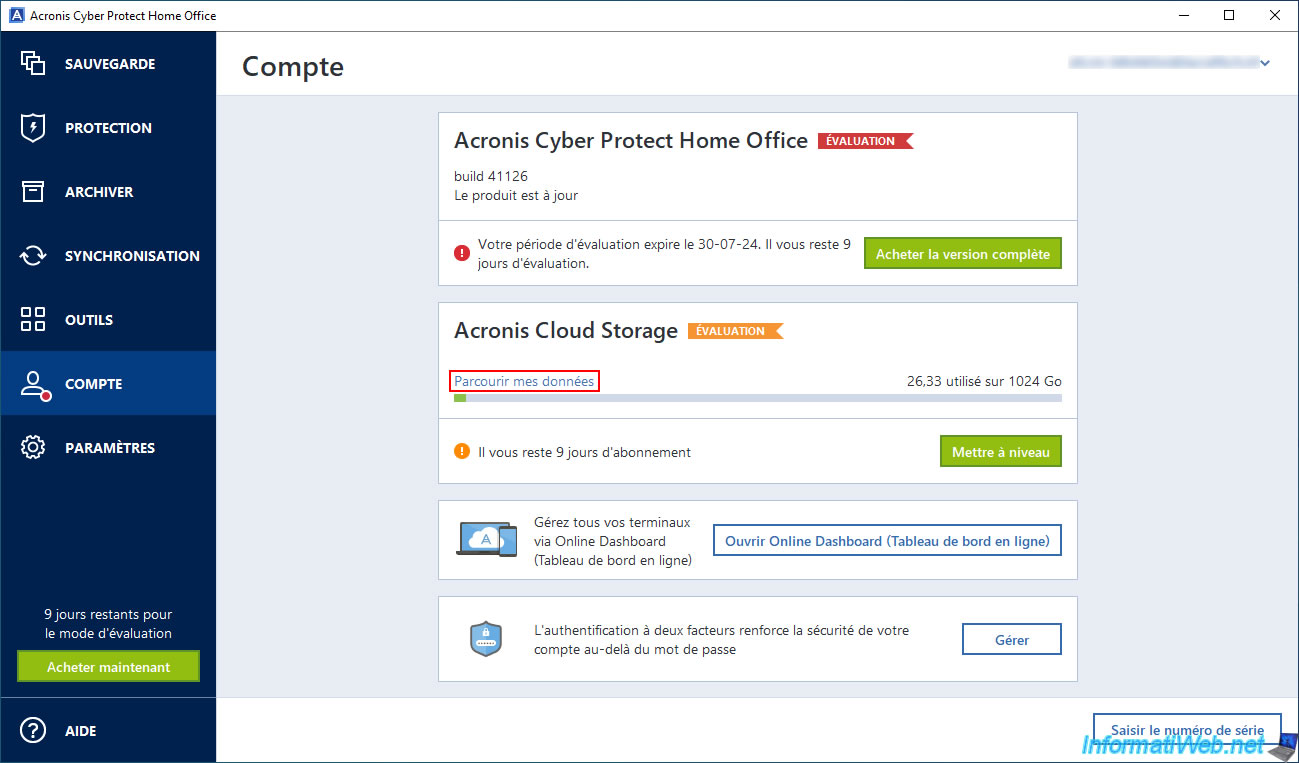Open AIDE help section
1299x763 pixels.
tap(108, 731)
